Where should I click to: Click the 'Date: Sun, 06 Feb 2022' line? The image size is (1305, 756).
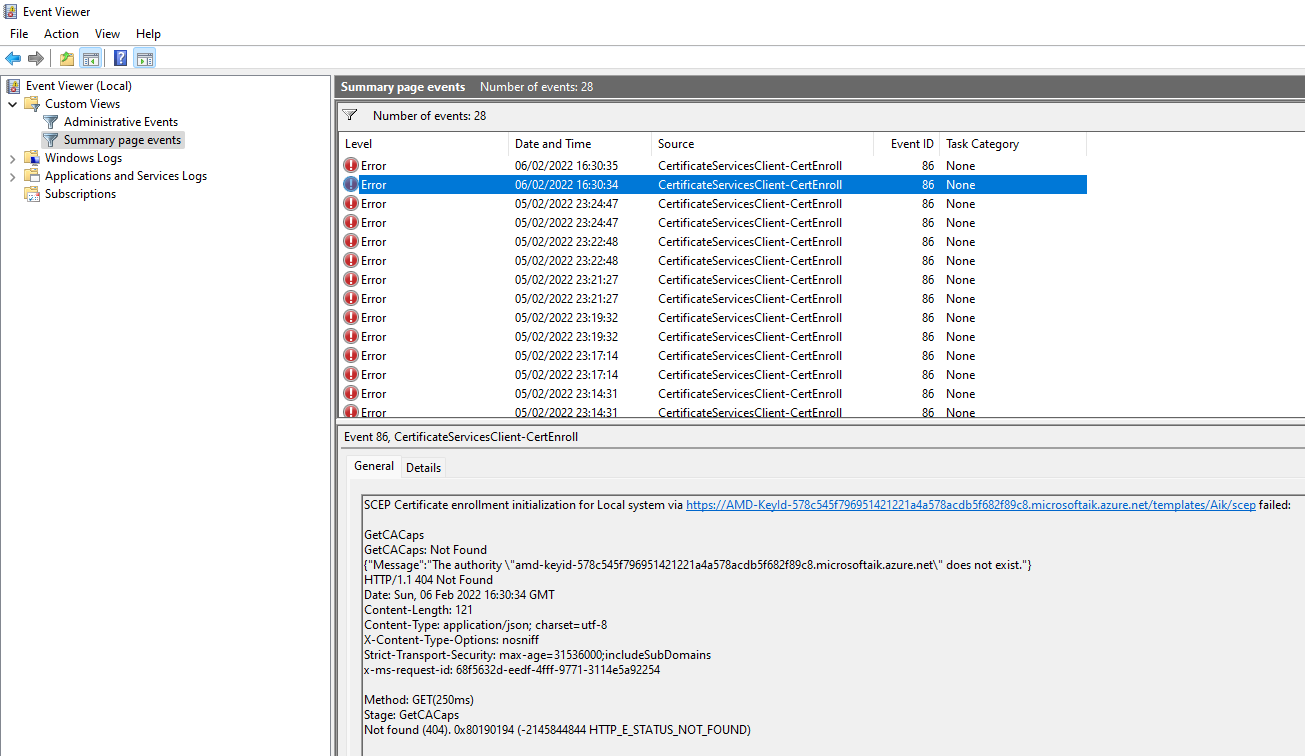coord(459,595)
